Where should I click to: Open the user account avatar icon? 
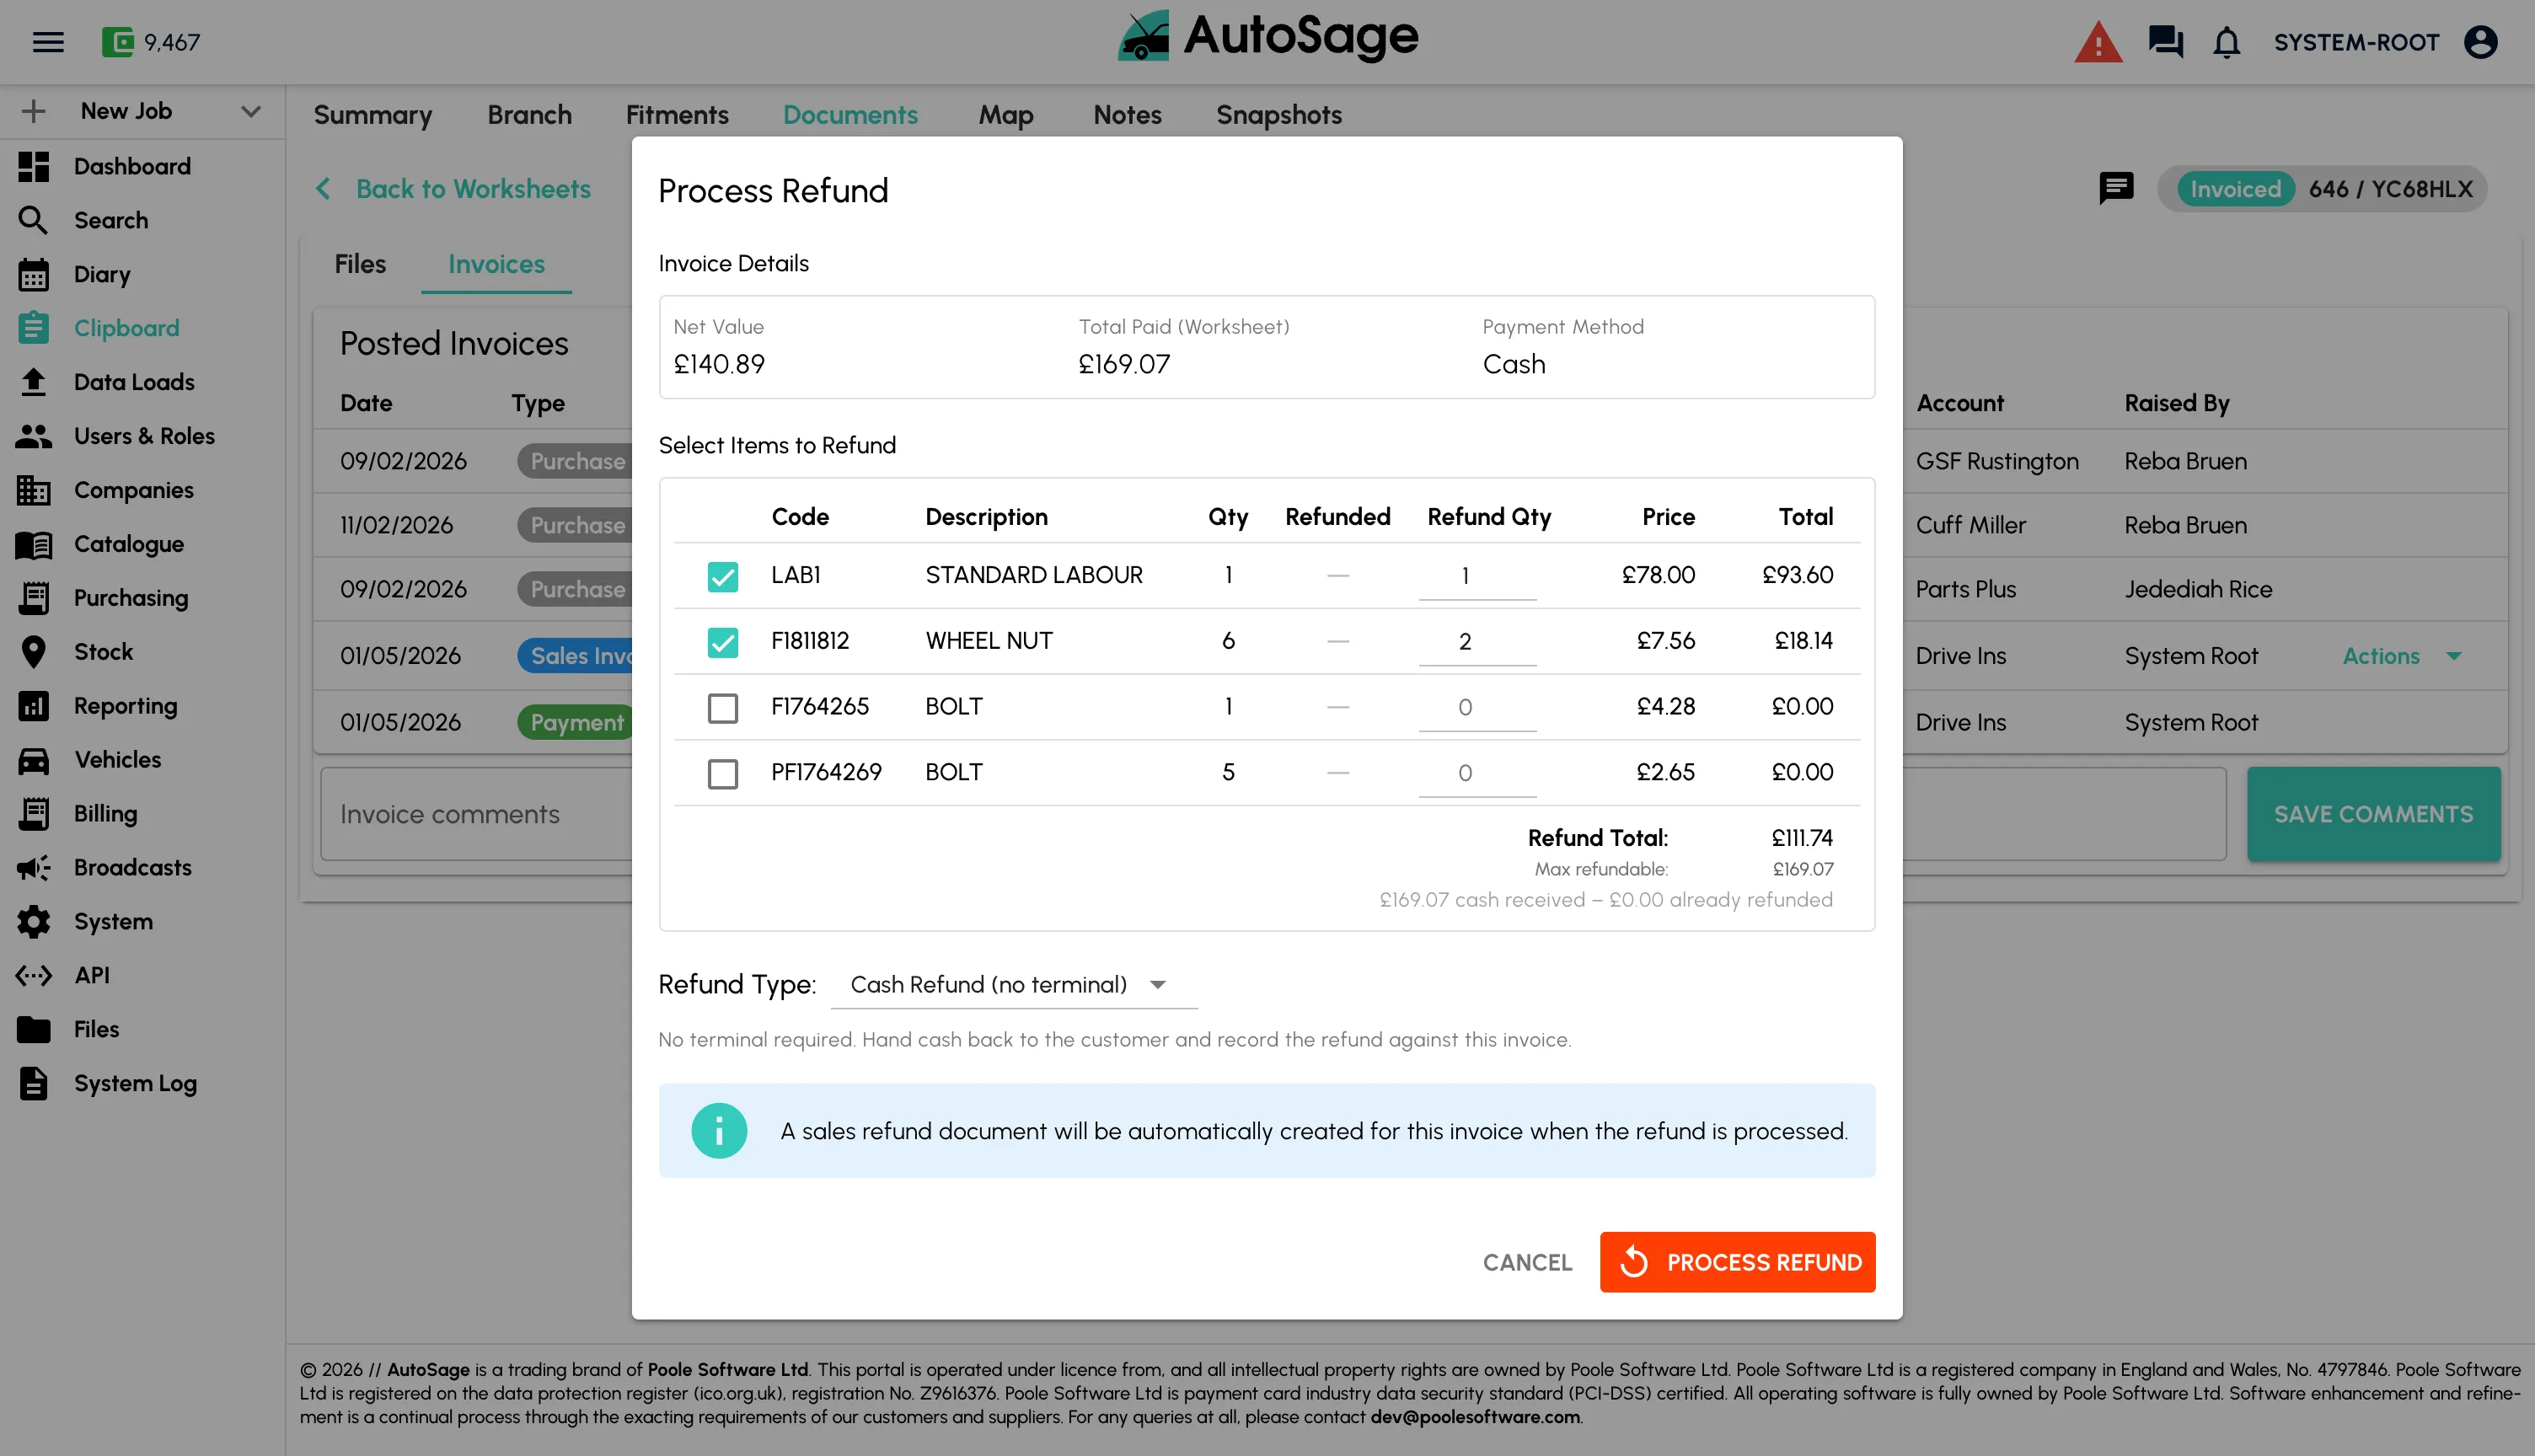coord(2481,42)
